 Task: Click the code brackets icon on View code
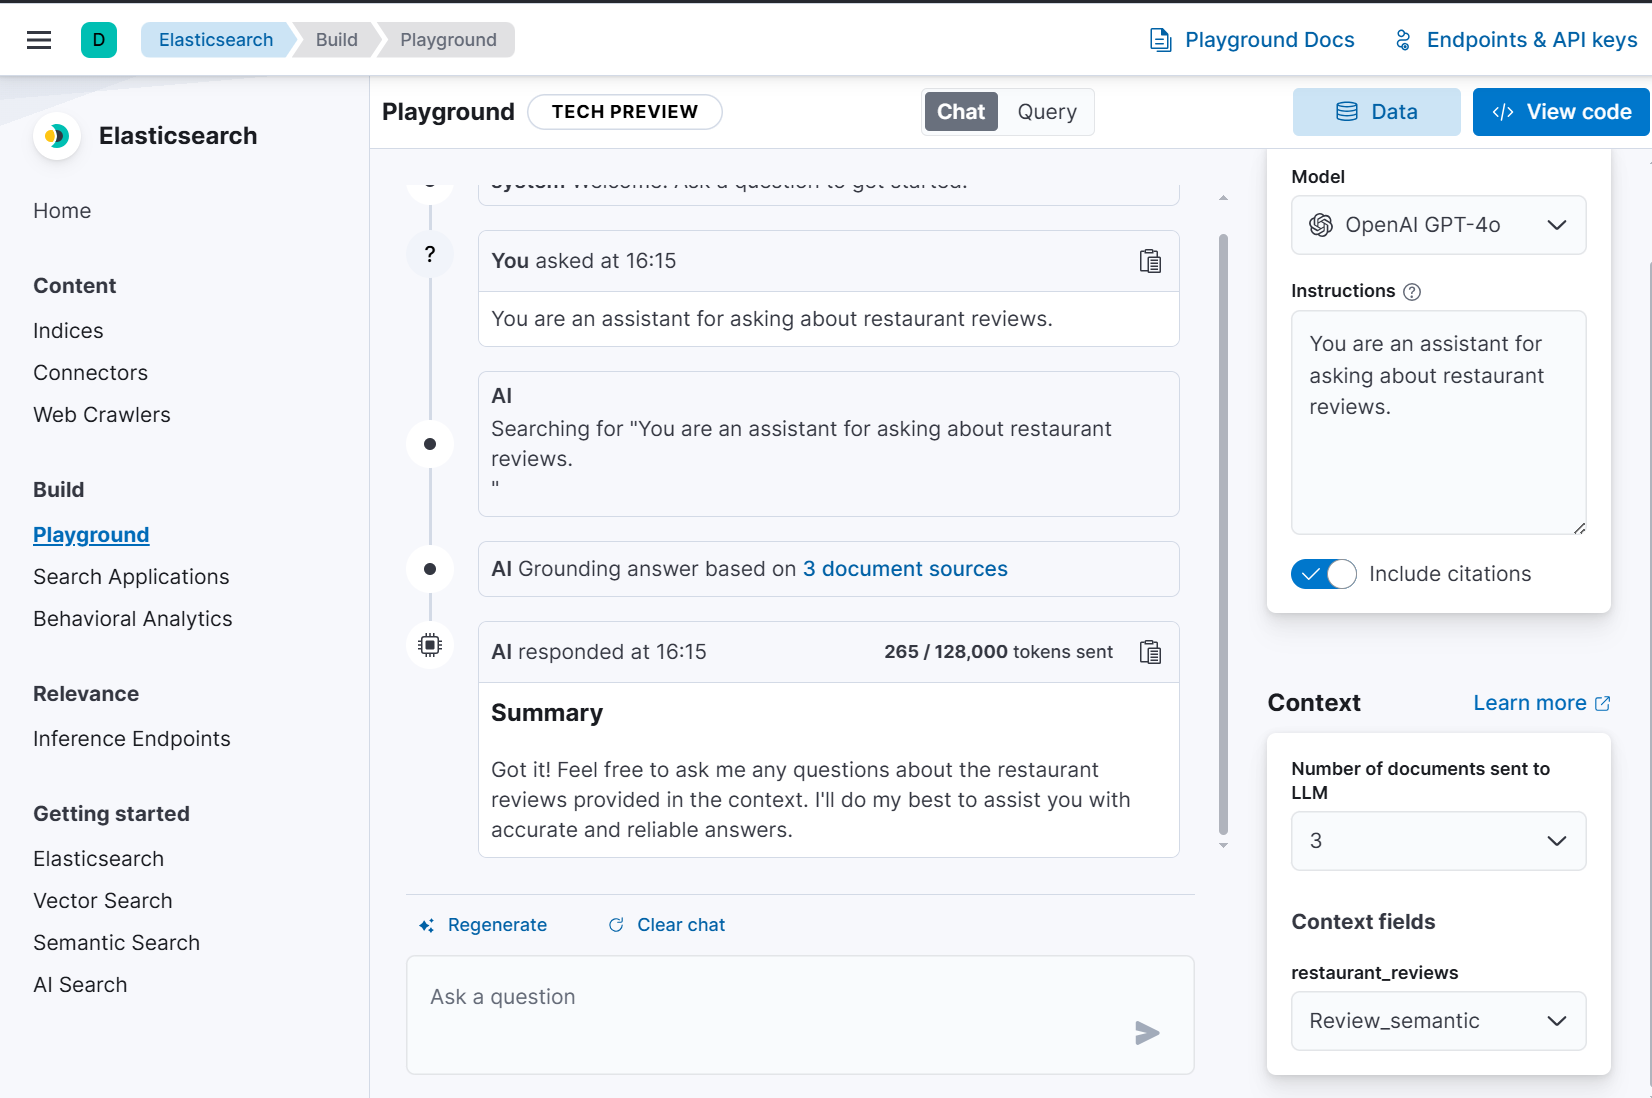[1502, 112]
